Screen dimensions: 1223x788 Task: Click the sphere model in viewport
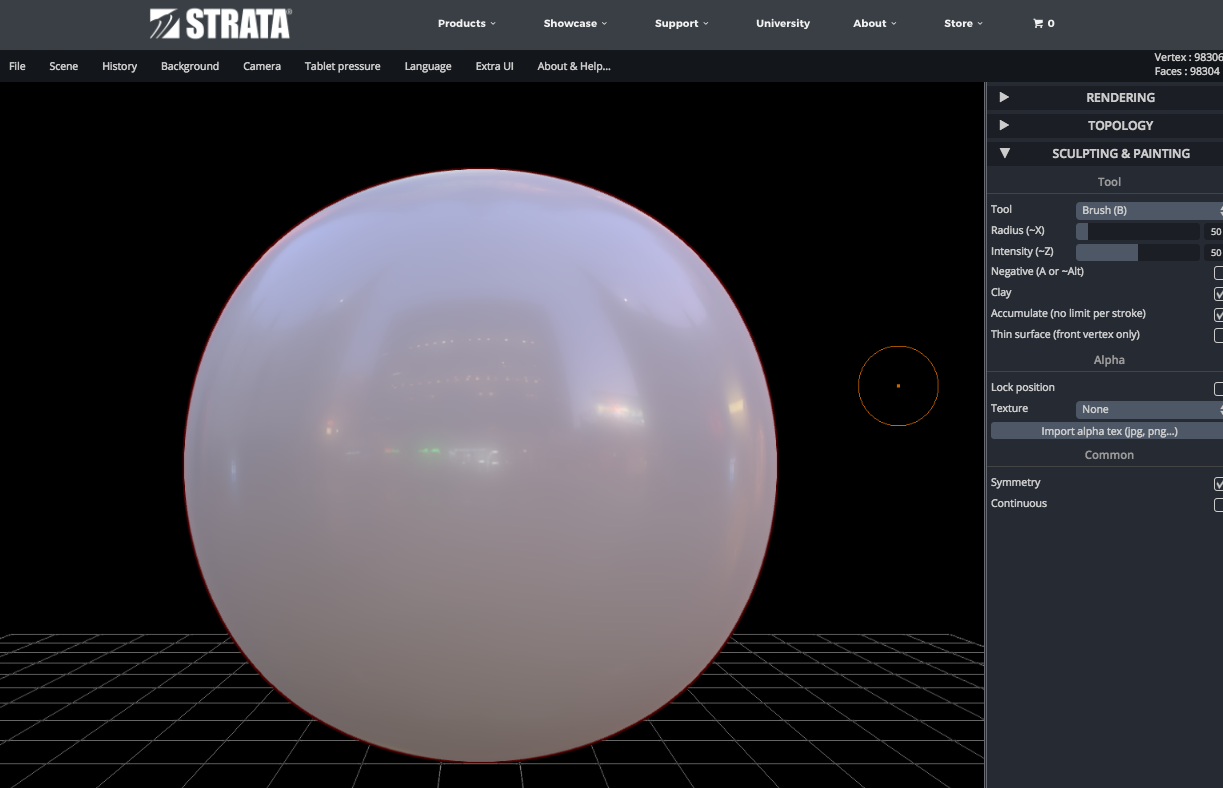point(480,465)
